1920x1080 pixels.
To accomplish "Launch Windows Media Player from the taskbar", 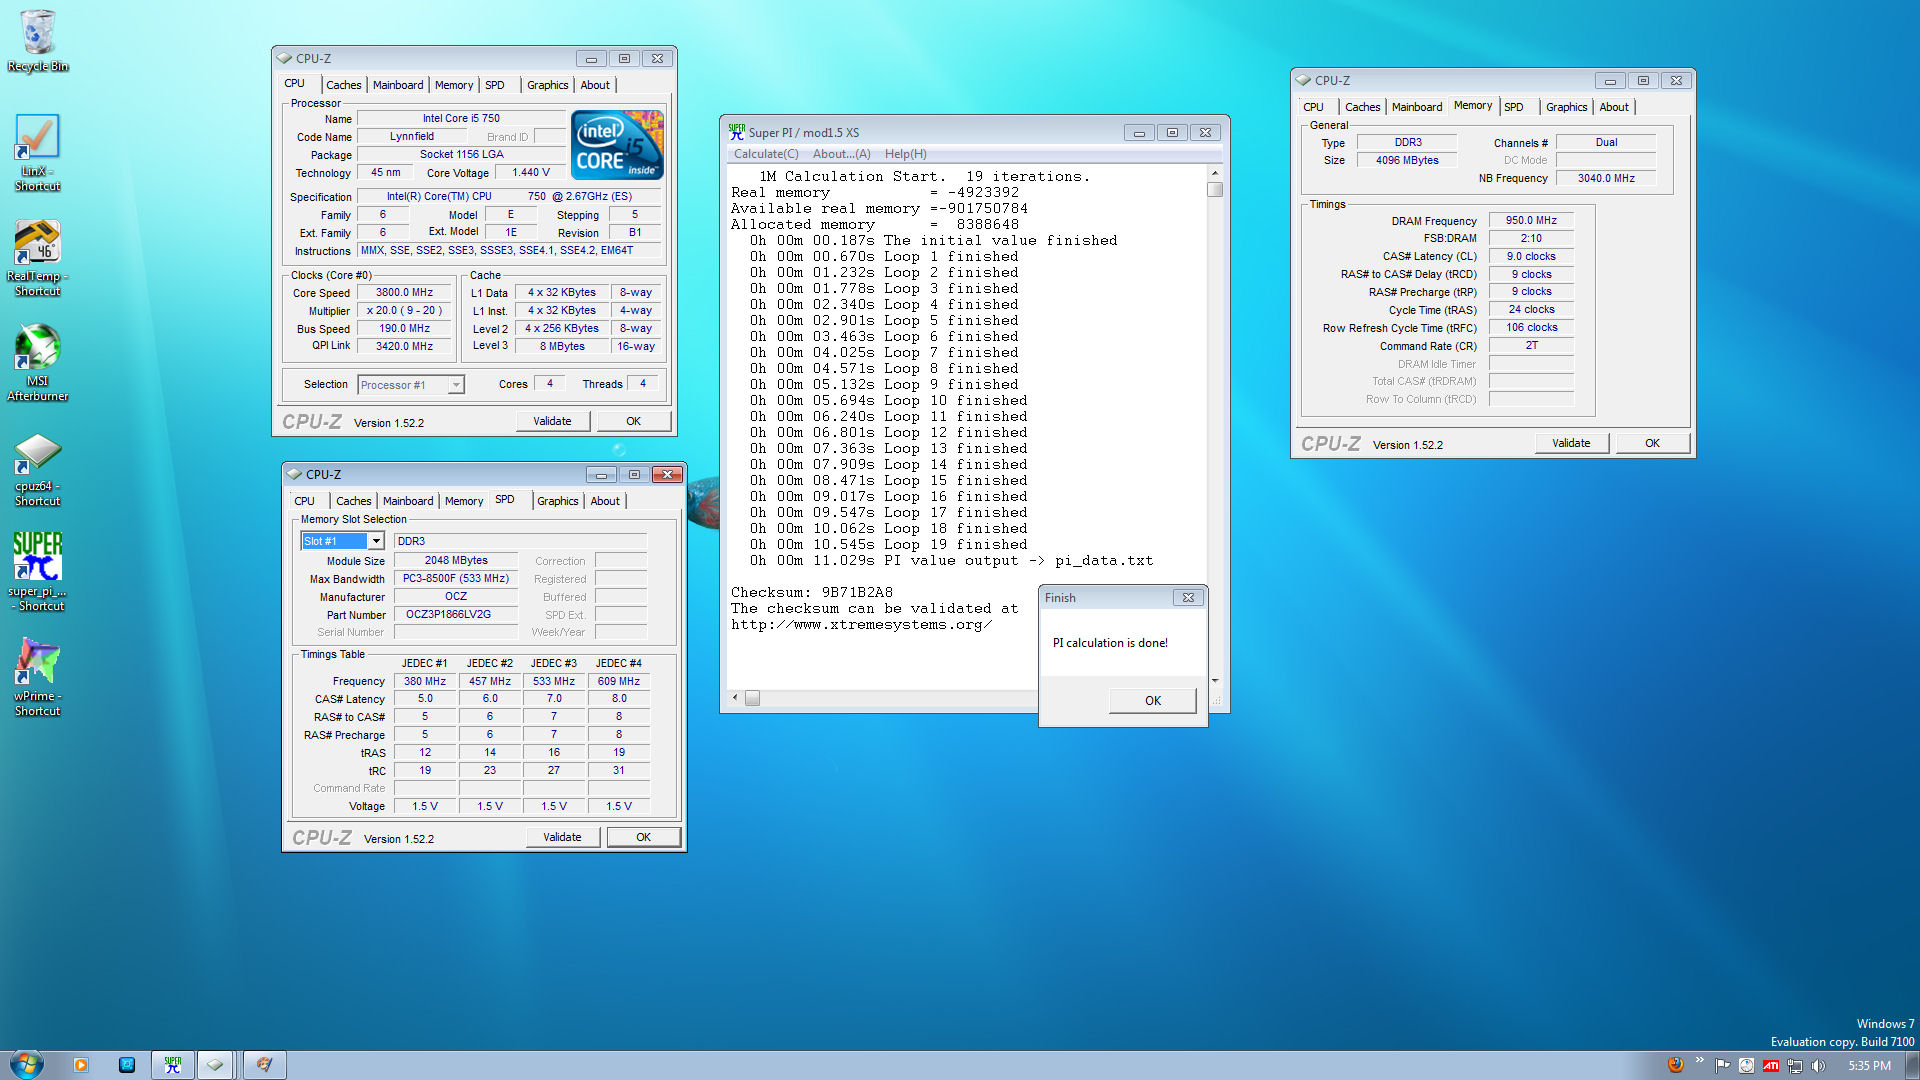I will (81, 1065).
